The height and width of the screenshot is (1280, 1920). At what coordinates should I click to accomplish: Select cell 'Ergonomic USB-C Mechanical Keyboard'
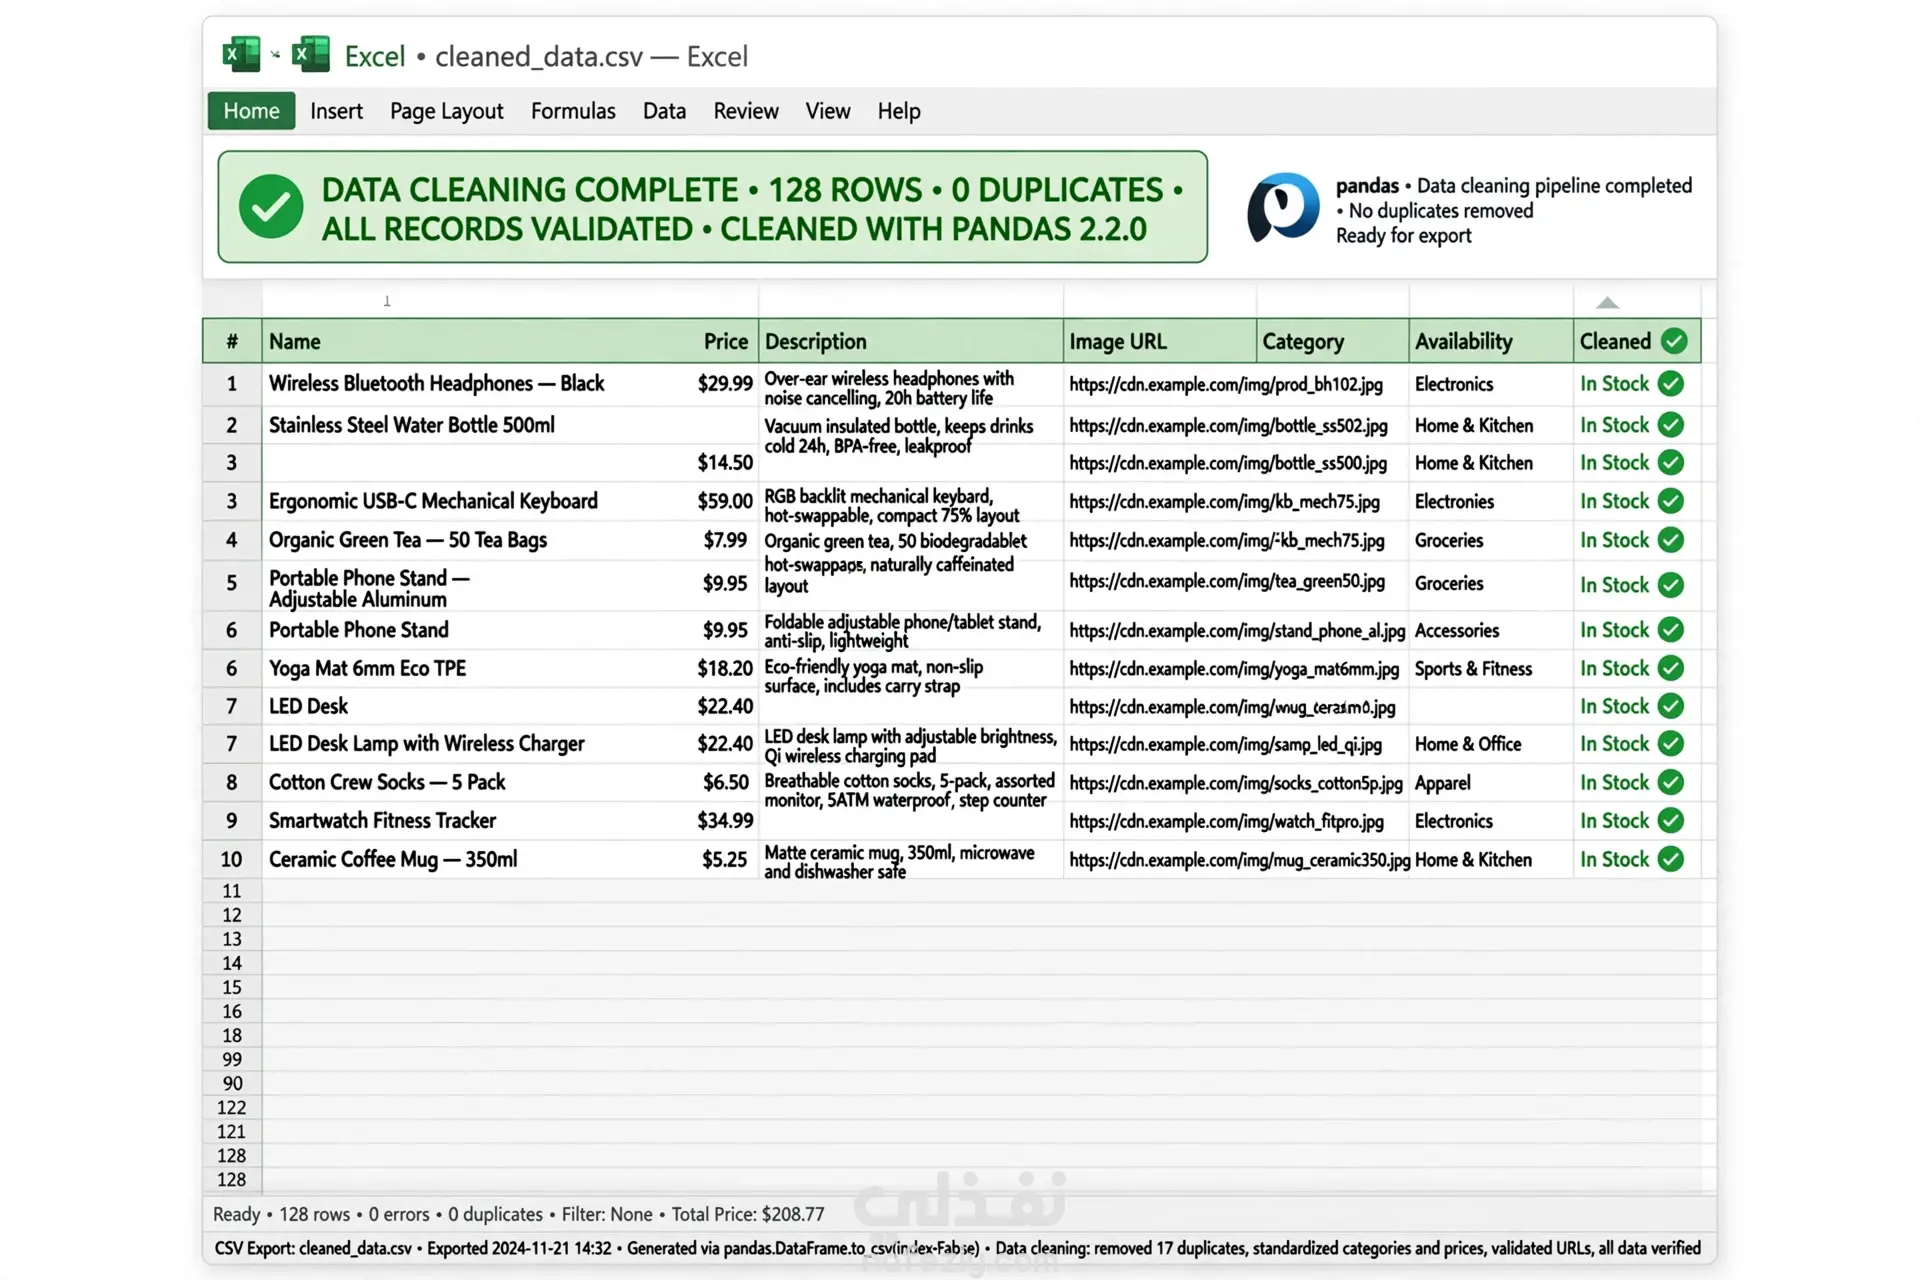pos(433,501)
